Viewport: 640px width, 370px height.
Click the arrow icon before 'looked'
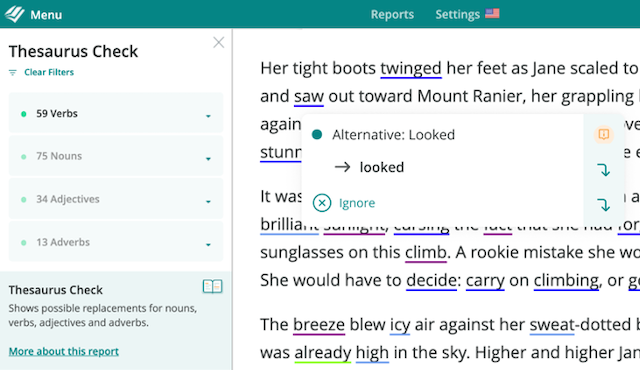pos(342,167)
